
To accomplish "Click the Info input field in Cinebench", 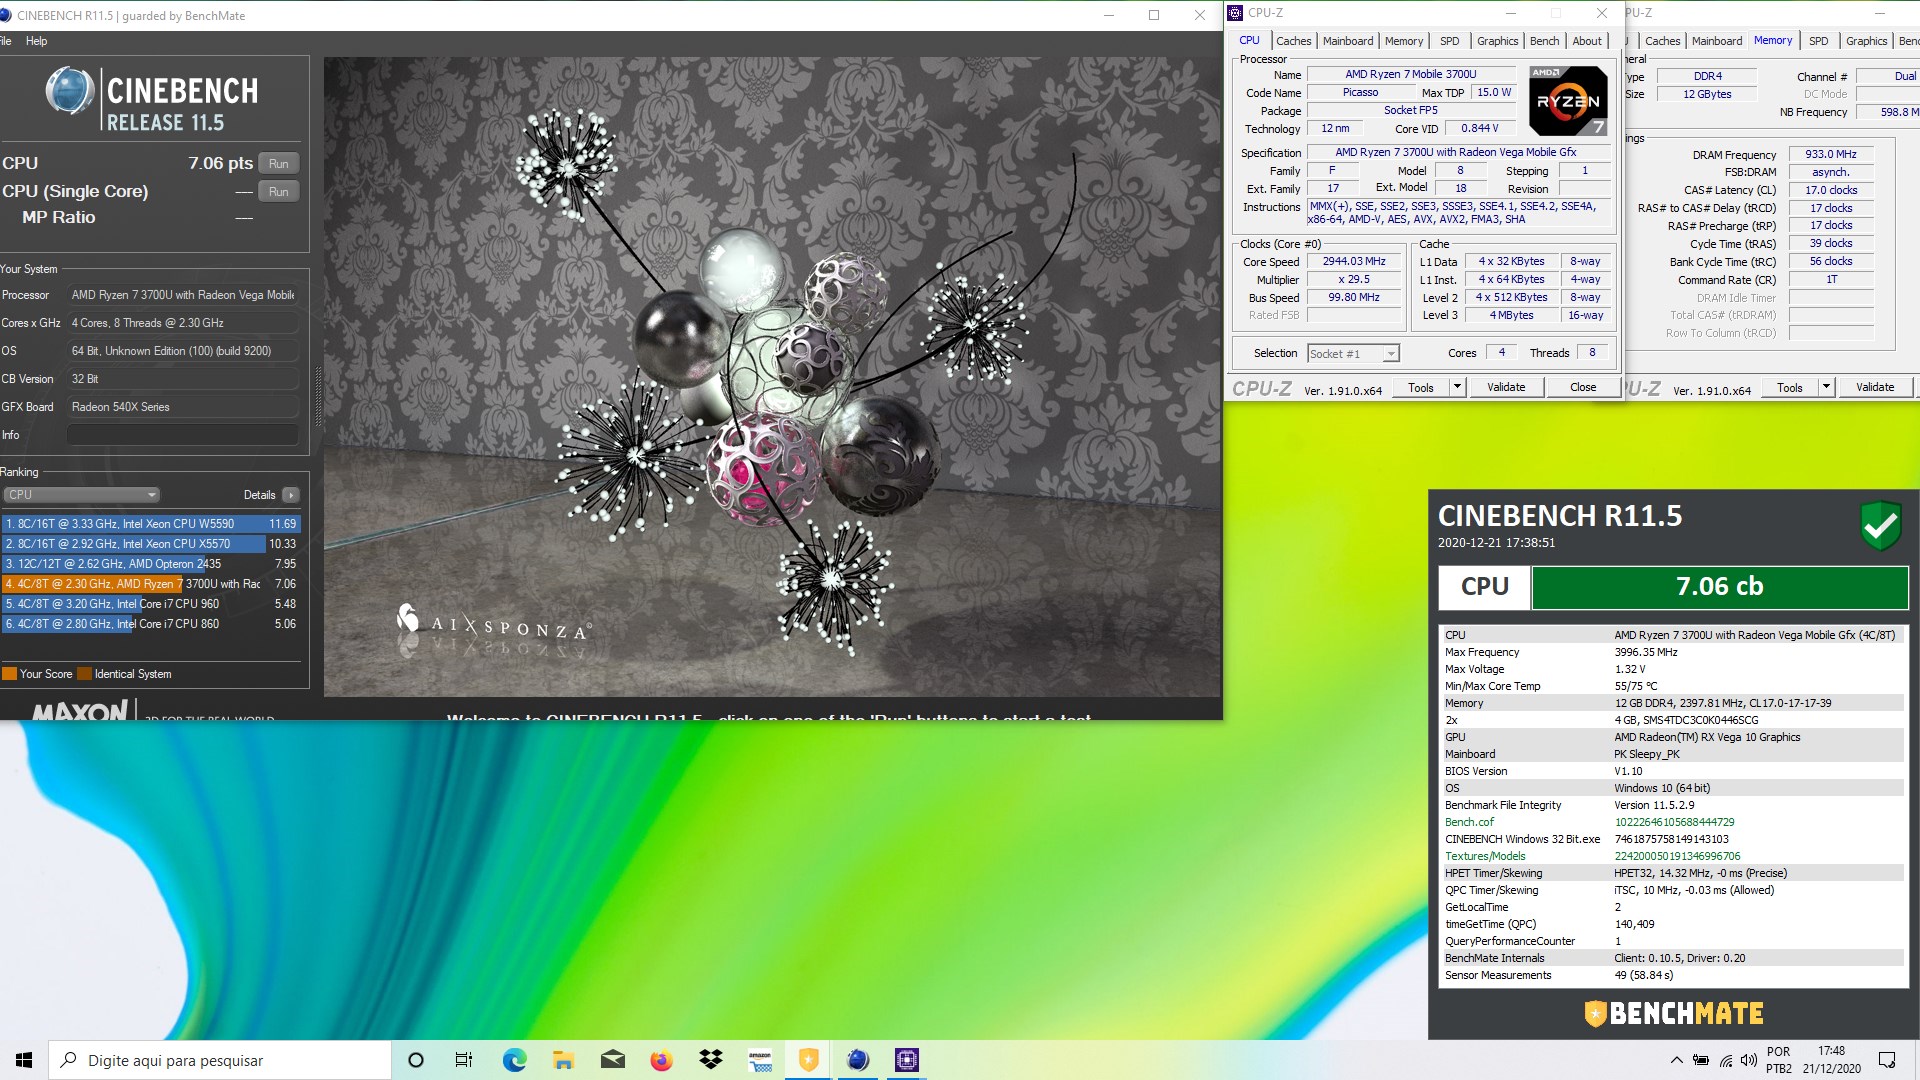I will point(182,435).
